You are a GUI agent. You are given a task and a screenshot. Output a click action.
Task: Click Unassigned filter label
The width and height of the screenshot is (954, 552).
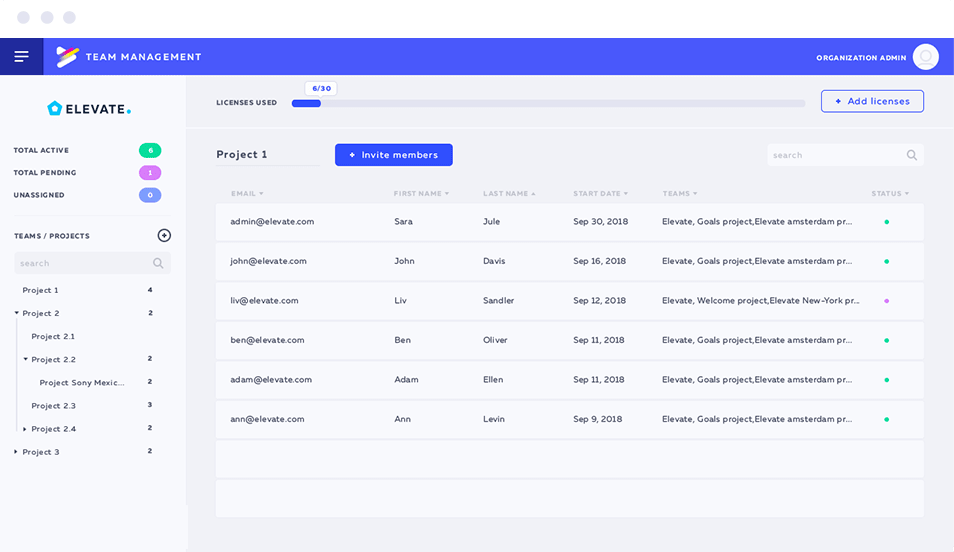pyautogui.click(x=39, y=195)
